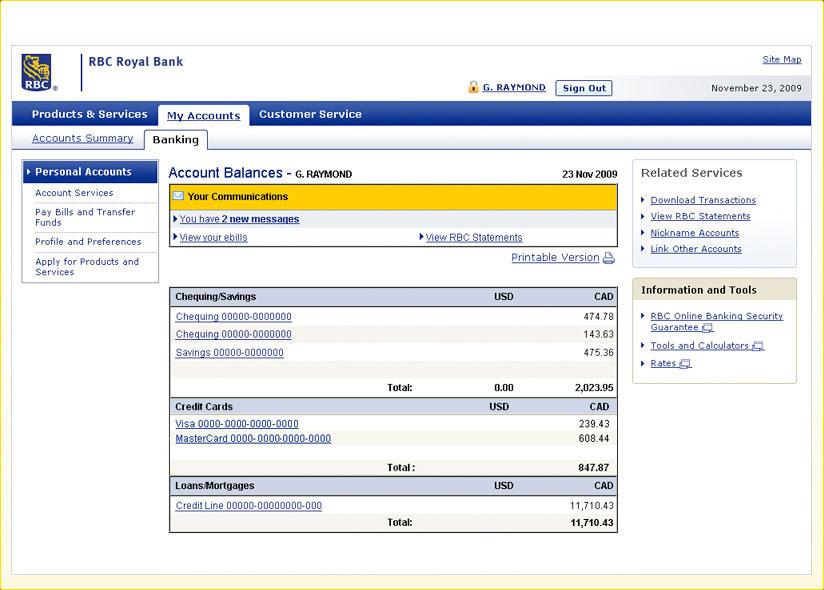Select the My Accounts tab

[203, 116]
